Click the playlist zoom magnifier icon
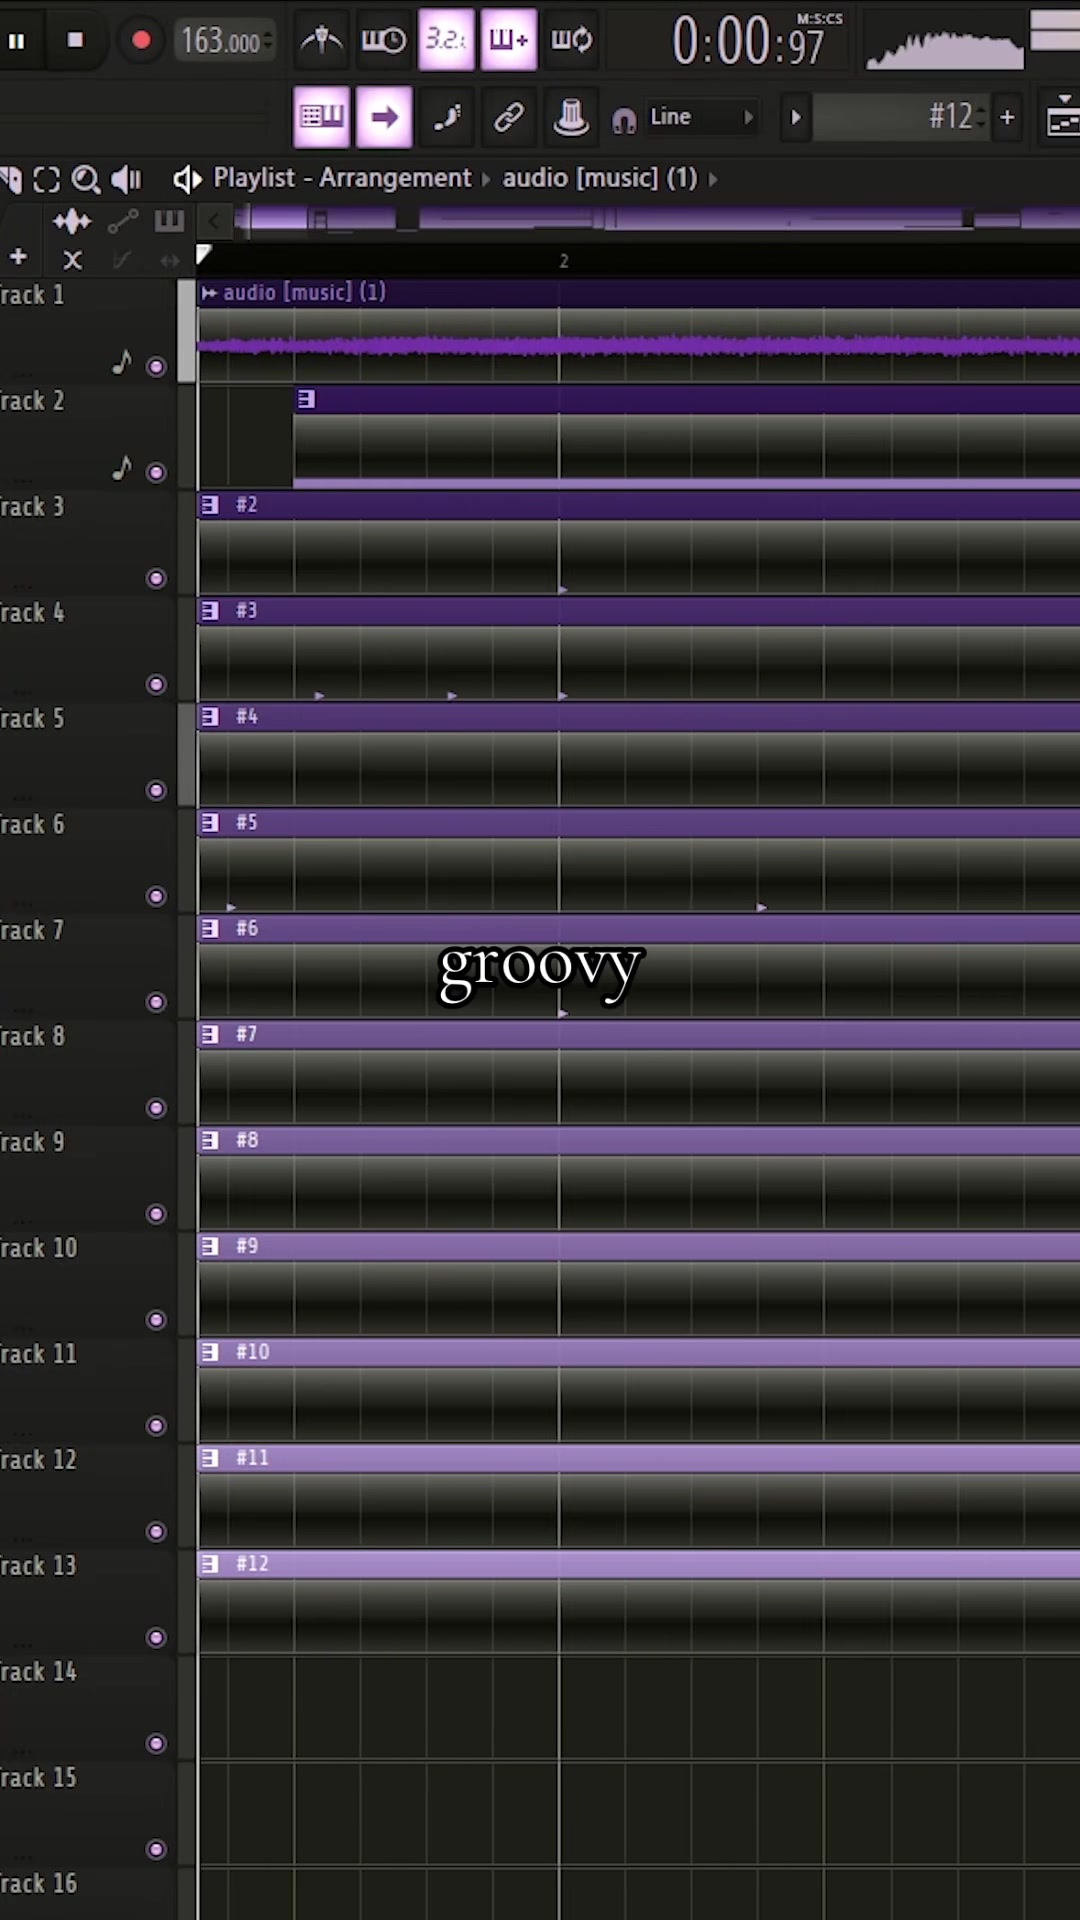The height and width of the screenshot is (1920, 1080). click(87, 179)
